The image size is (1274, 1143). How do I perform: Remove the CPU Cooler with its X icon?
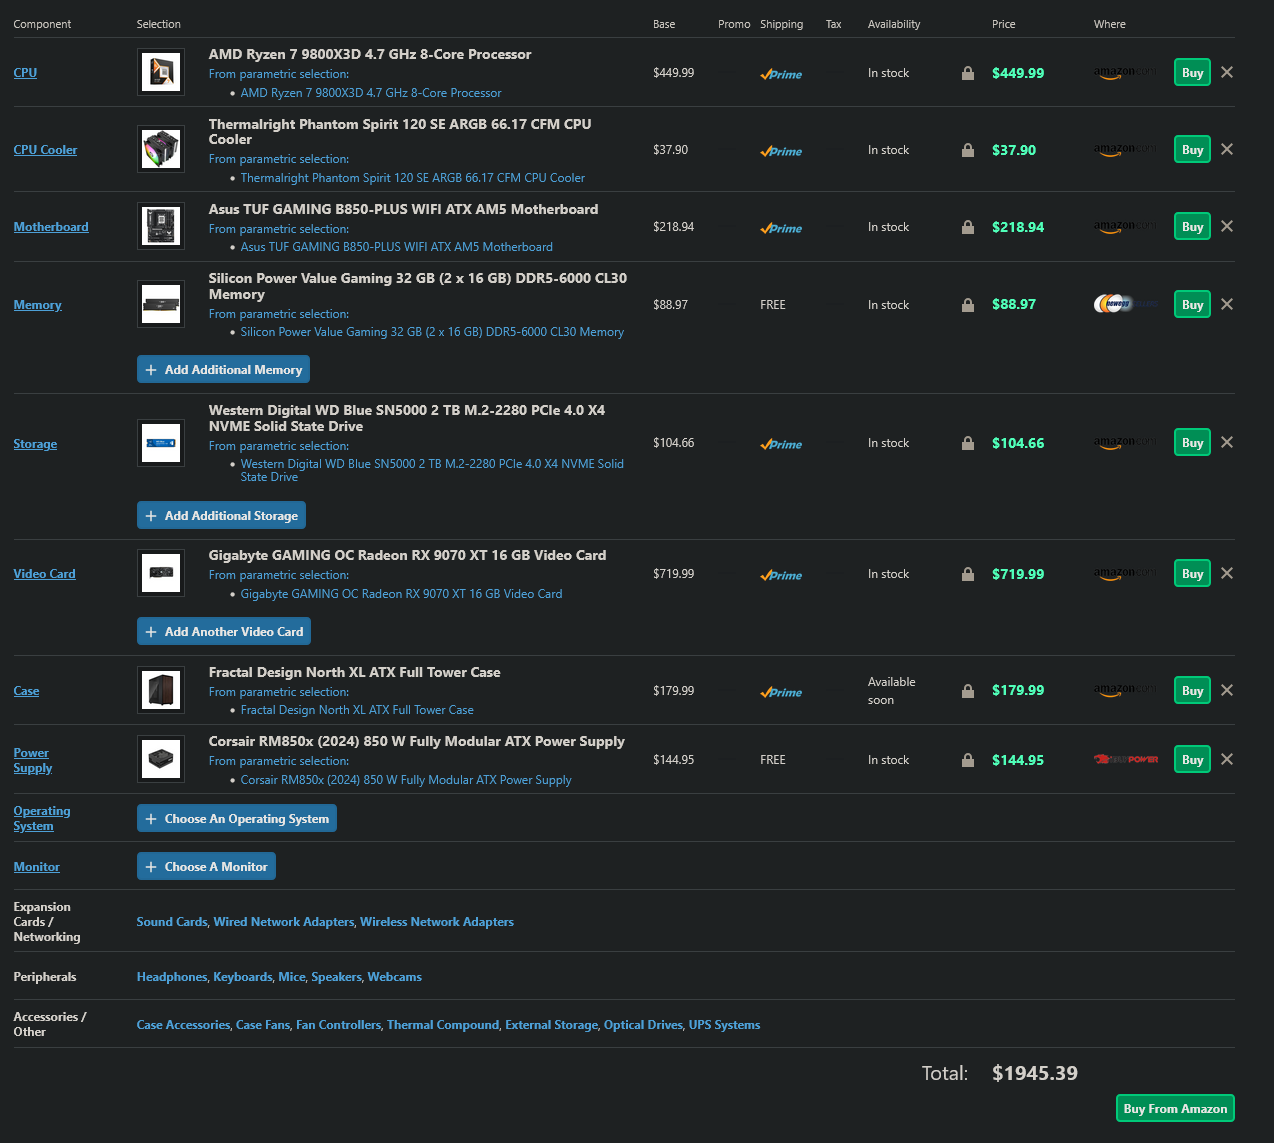[x=1227, y=149]
